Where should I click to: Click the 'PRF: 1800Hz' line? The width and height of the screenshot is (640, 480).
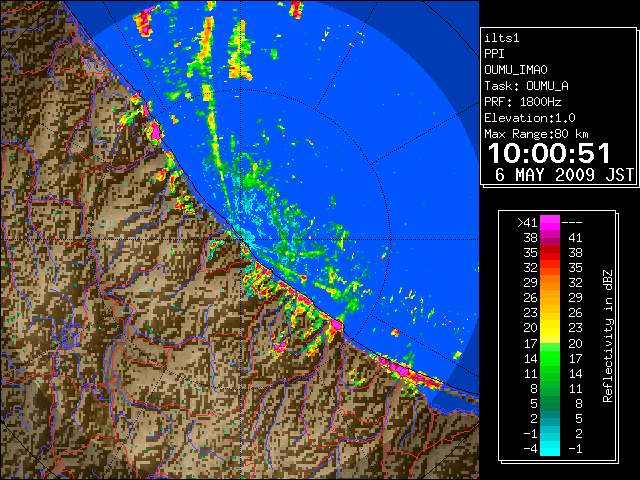click(x=523, y=102)
